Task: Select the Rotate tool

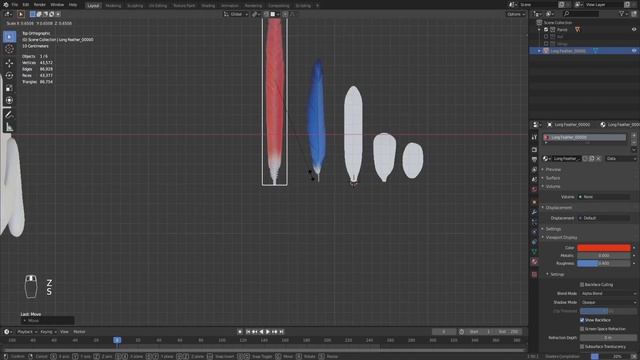Action: tap(9, 76)
